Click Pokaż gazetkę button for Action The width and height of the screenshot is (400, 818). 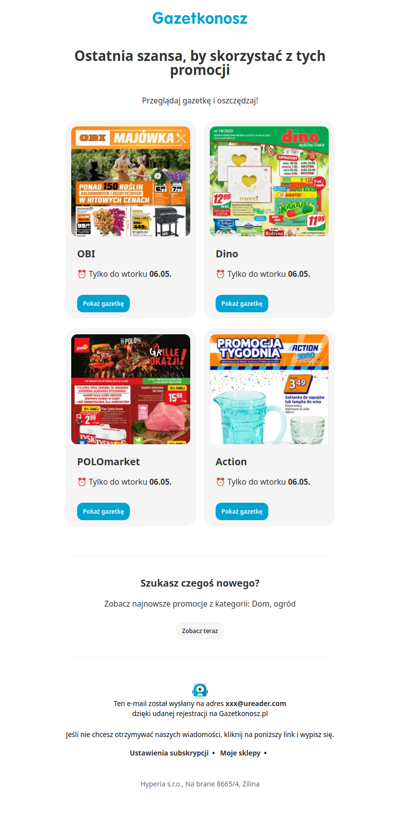(x=242, y=512)
